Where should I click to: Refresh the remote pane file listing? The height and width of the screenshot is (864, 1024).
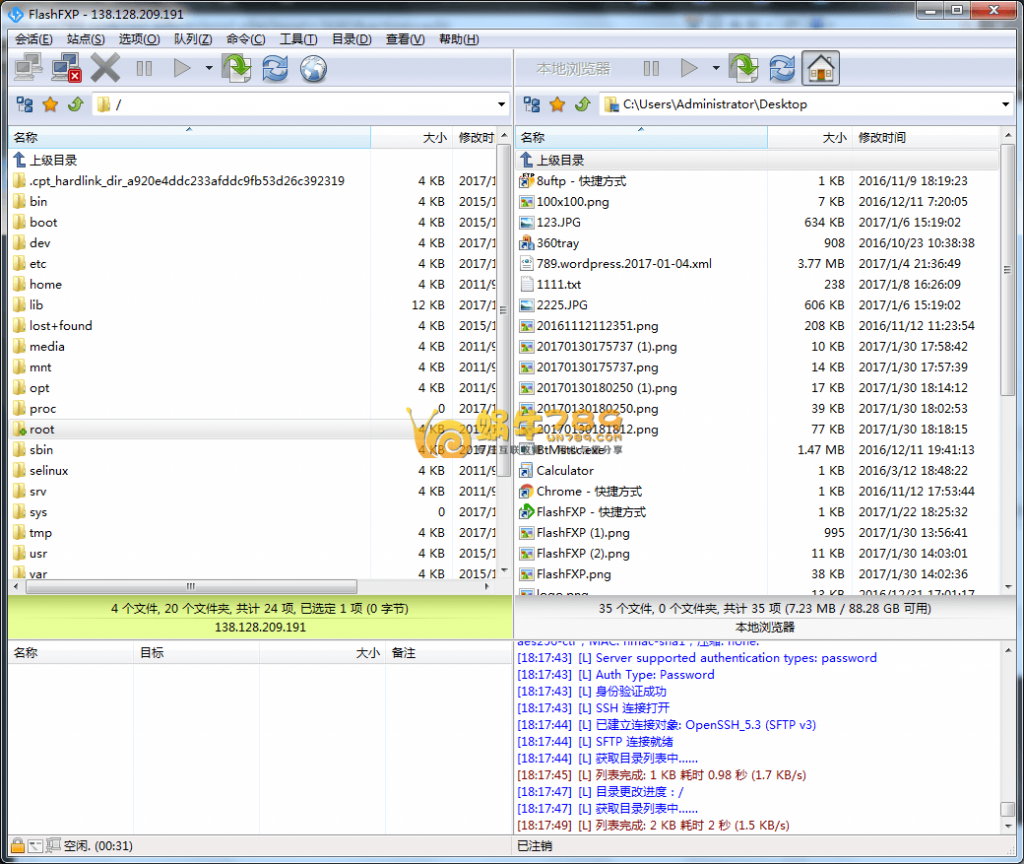pos(274,68)
